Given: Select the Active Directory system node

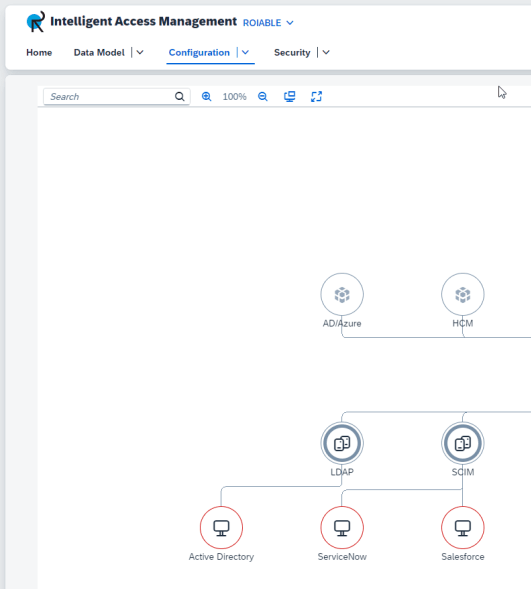Looking at the screenshot, I should [221, 528].
